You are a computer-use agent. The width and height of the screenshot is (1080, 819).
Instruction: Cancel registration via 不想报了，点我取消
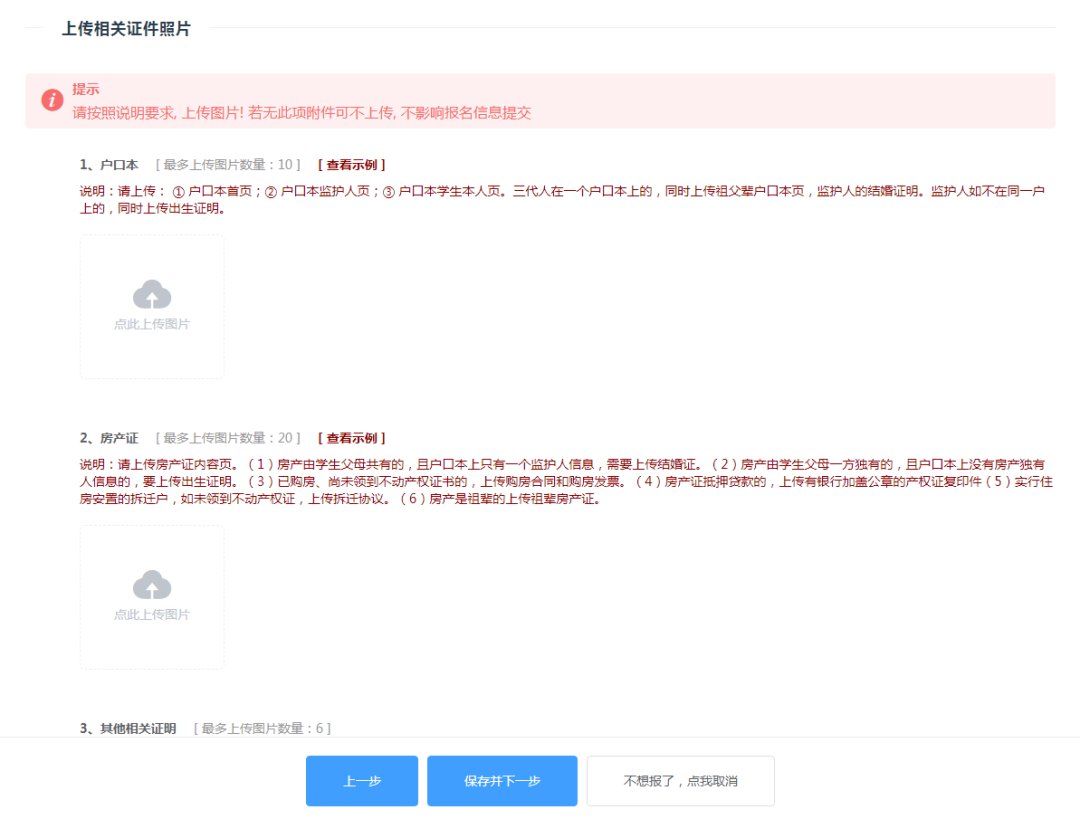point(680,781)
